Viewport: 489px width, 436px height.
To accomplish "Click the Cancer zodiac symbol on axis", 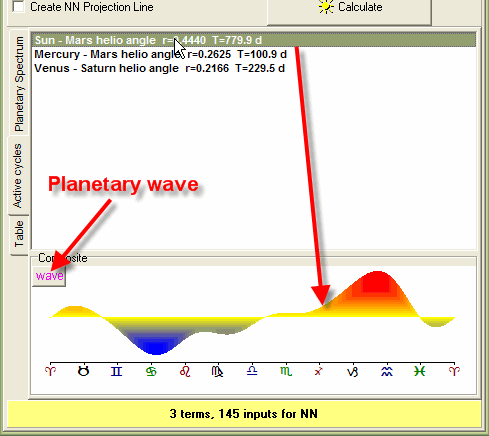I will click(x=151, y=371).
